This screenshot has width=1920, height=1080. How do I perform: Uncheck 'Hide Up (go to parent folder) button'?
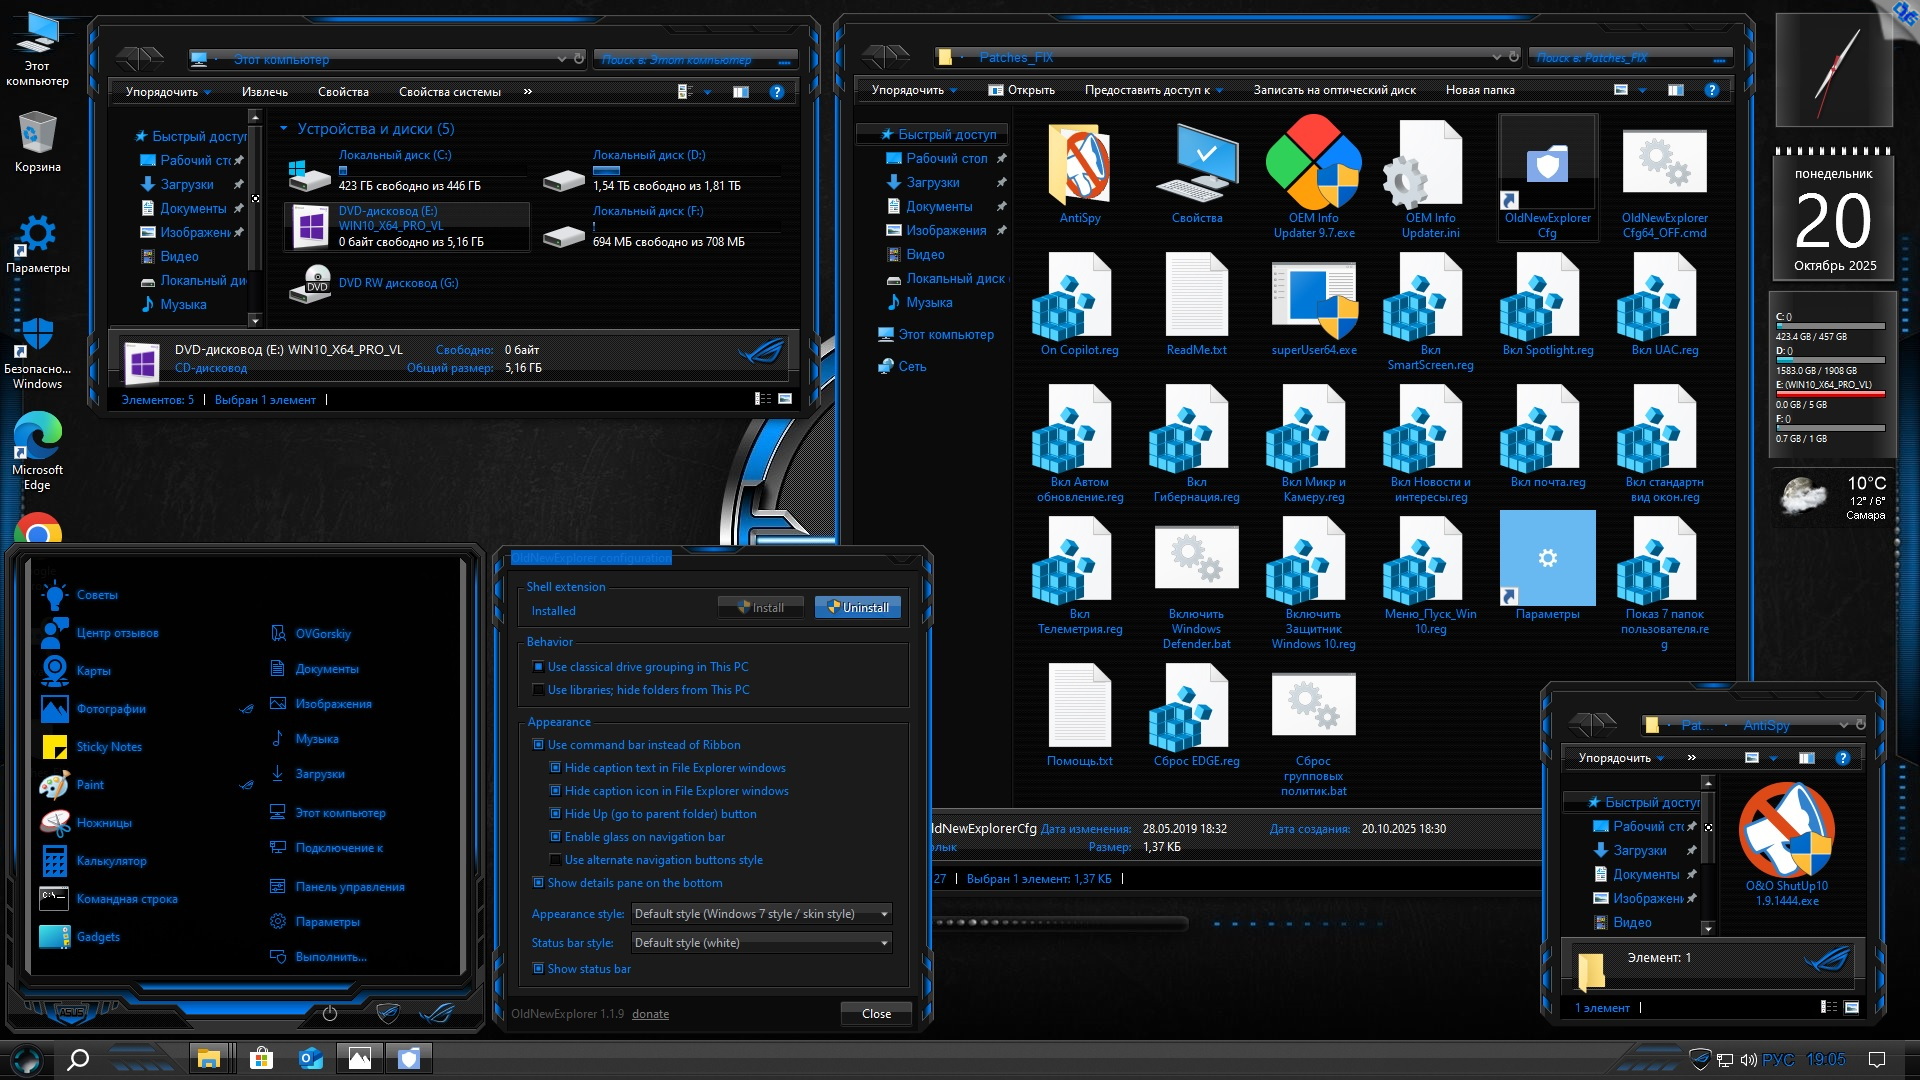554,814
